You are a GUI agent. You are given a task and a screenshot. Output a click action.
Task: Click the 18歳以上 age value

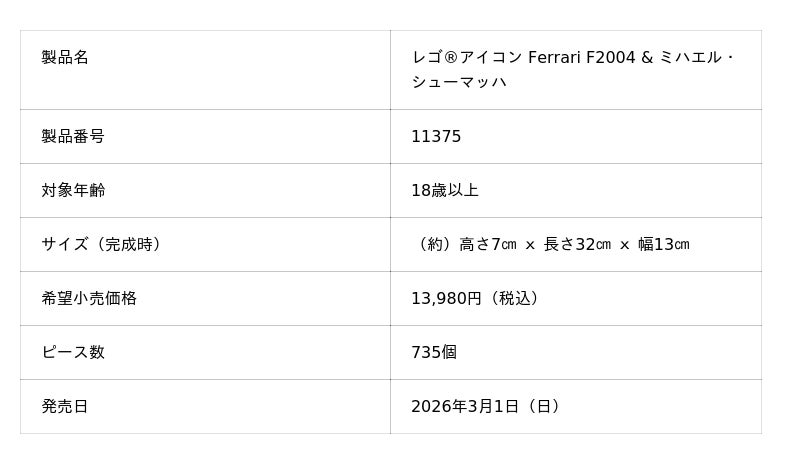click(445, 190)
